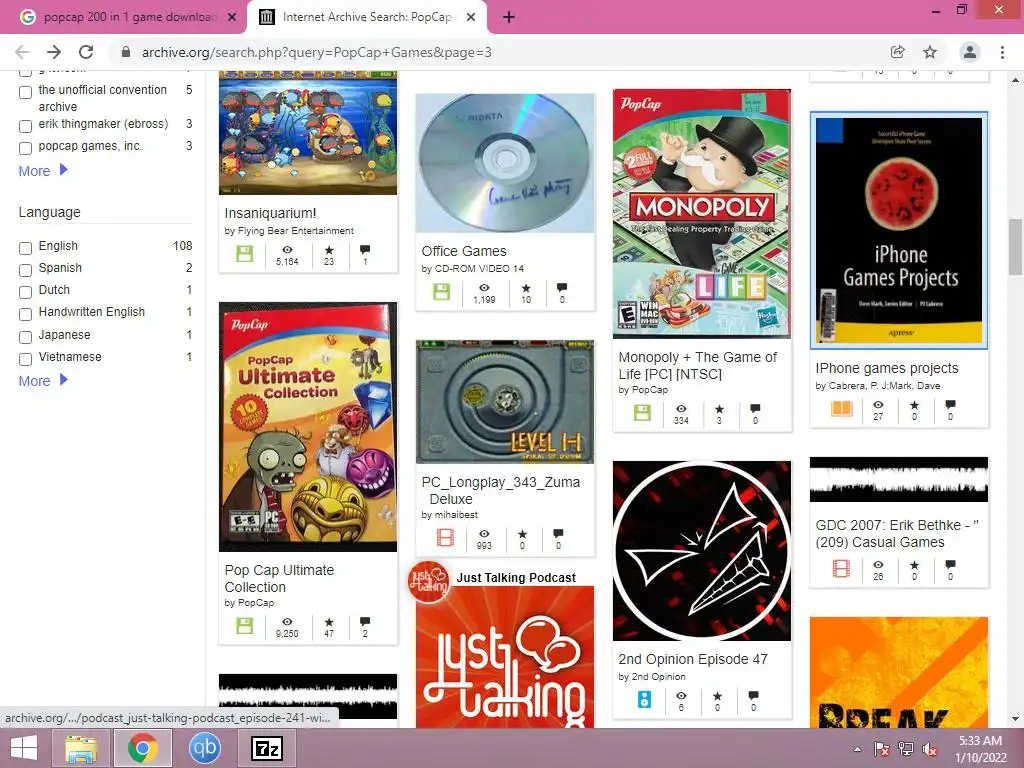Click the software floppy icon for Insaniquarium!

[245, 254]
